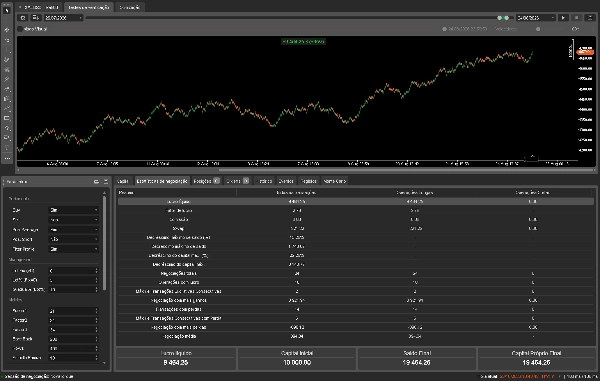Expand the Take Profit dropdown in parameters
Image resolution: width=600 pixels, height=381 pixels.
click(73, 249)
